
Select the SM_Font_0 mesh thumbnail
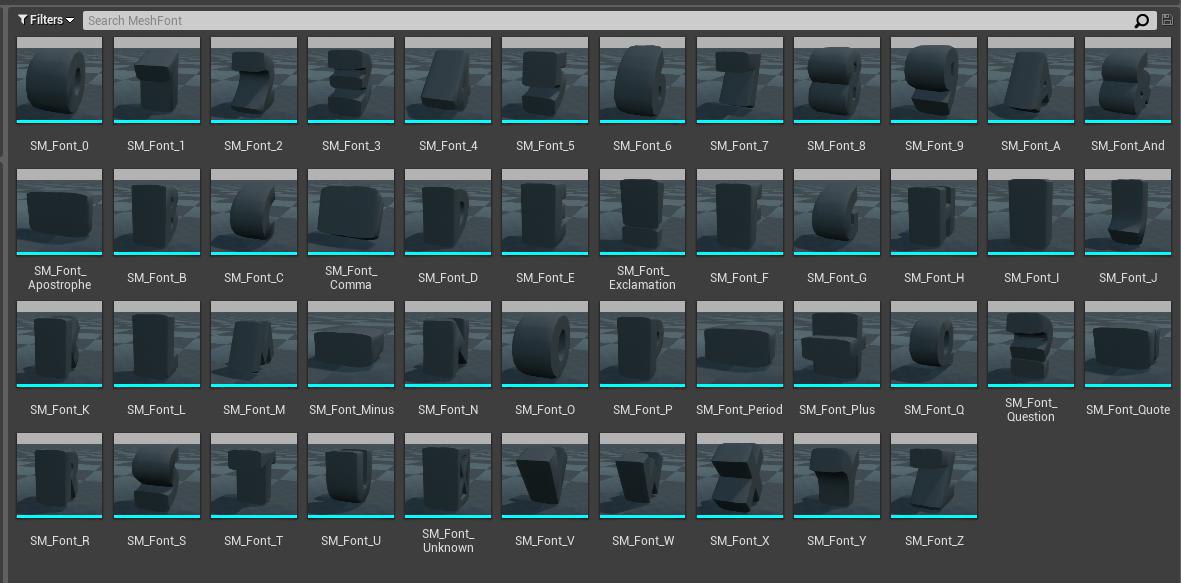60,80
